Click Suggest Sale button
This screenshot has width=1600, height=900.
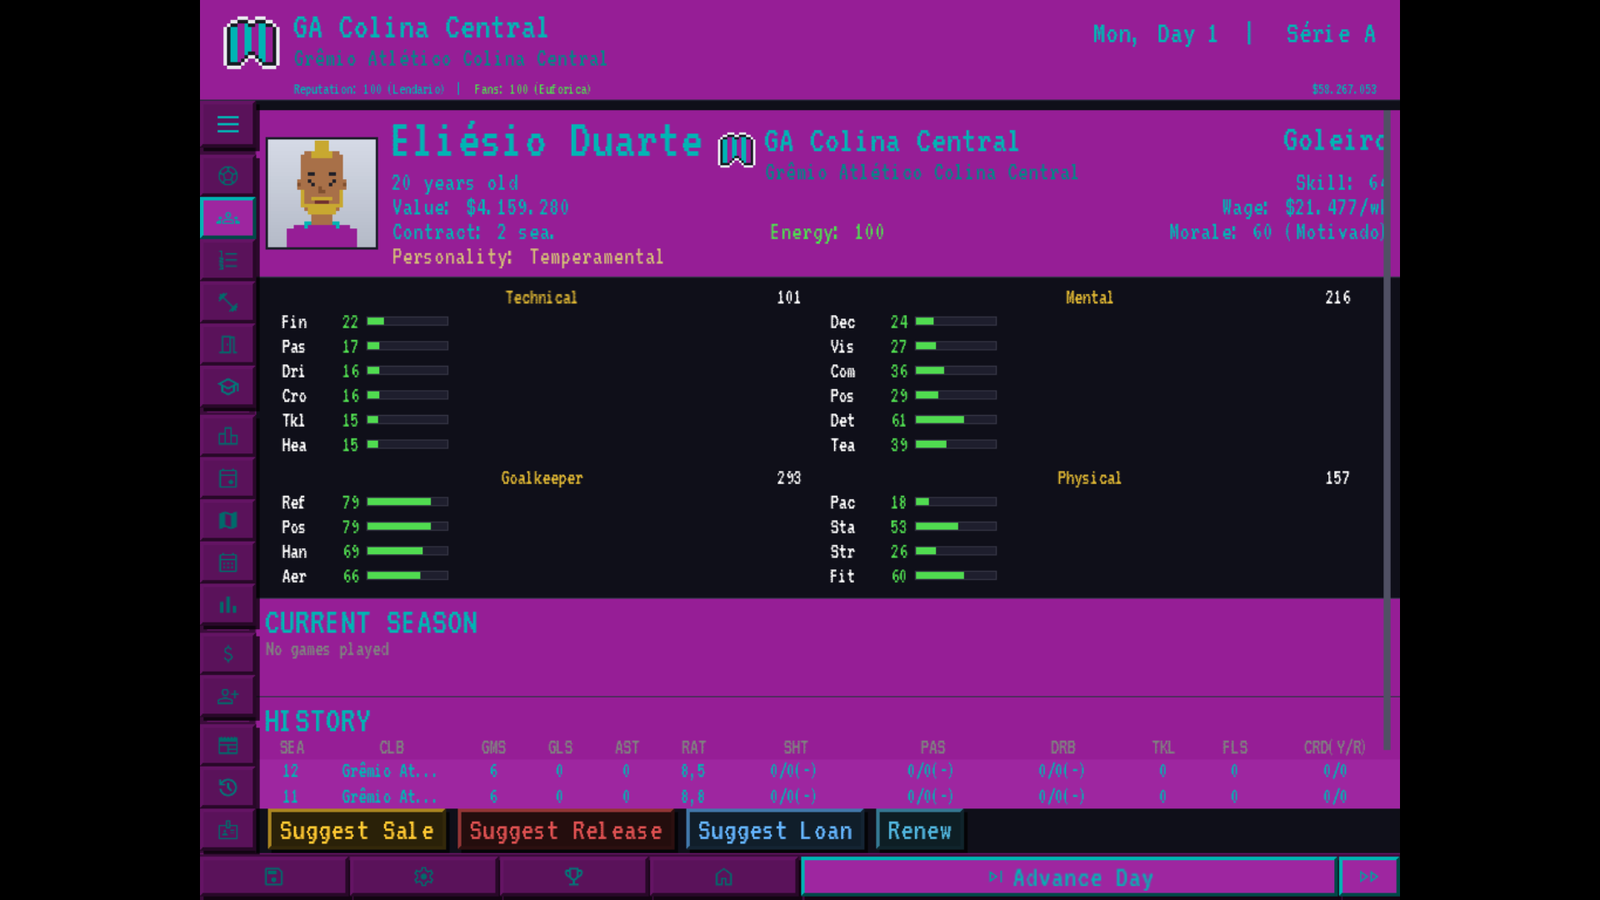click(x=357, y=831)
